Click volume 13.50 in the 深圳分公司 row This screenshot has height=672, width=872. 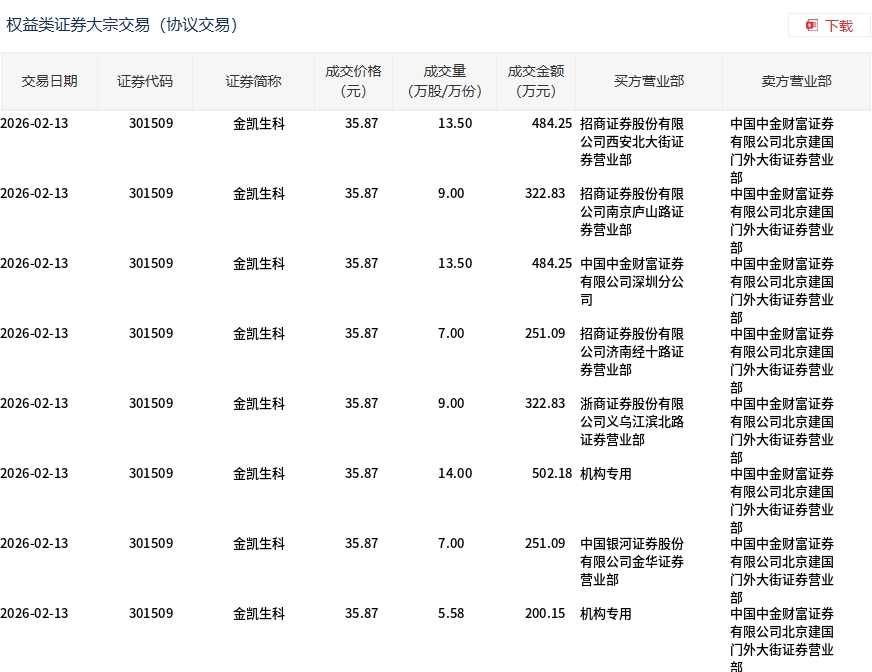pyautogui.click(x=455, y=263)
